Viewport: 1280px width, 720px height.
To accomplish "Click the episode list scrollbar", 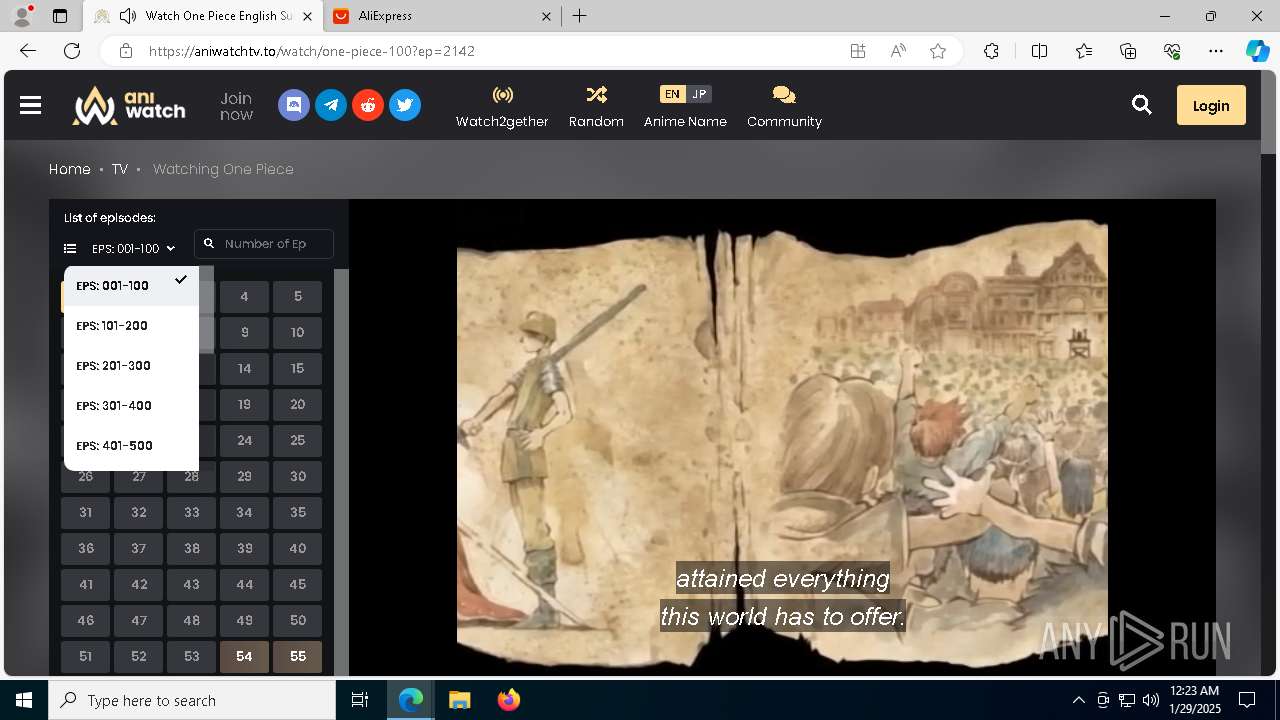I will [341, 472].
